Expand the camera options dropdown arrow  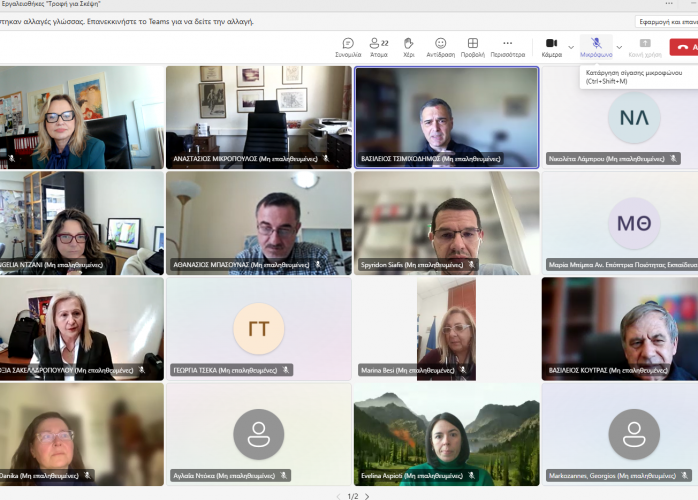pyautogui.click(x=571, y=47)
